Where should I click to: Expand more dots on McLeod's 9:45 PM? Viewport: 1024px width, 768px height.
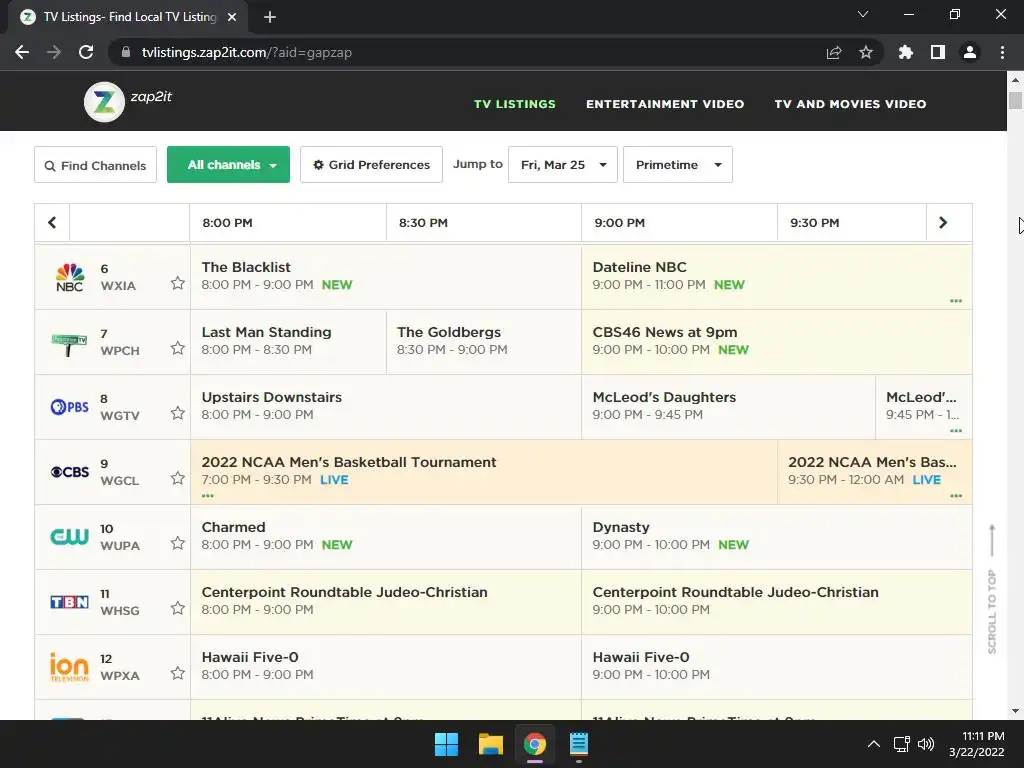point(956,431)
